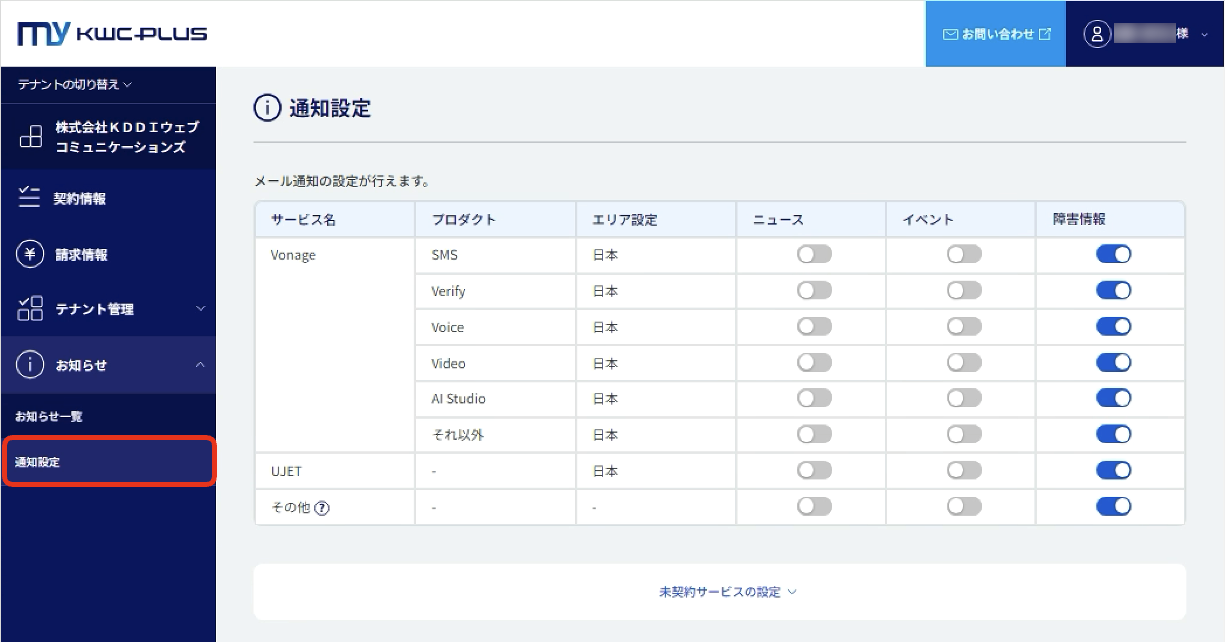Click the info icon beside お知らせ
The width and height of the screenshot is (1226, 642).
tap(30, 365)
